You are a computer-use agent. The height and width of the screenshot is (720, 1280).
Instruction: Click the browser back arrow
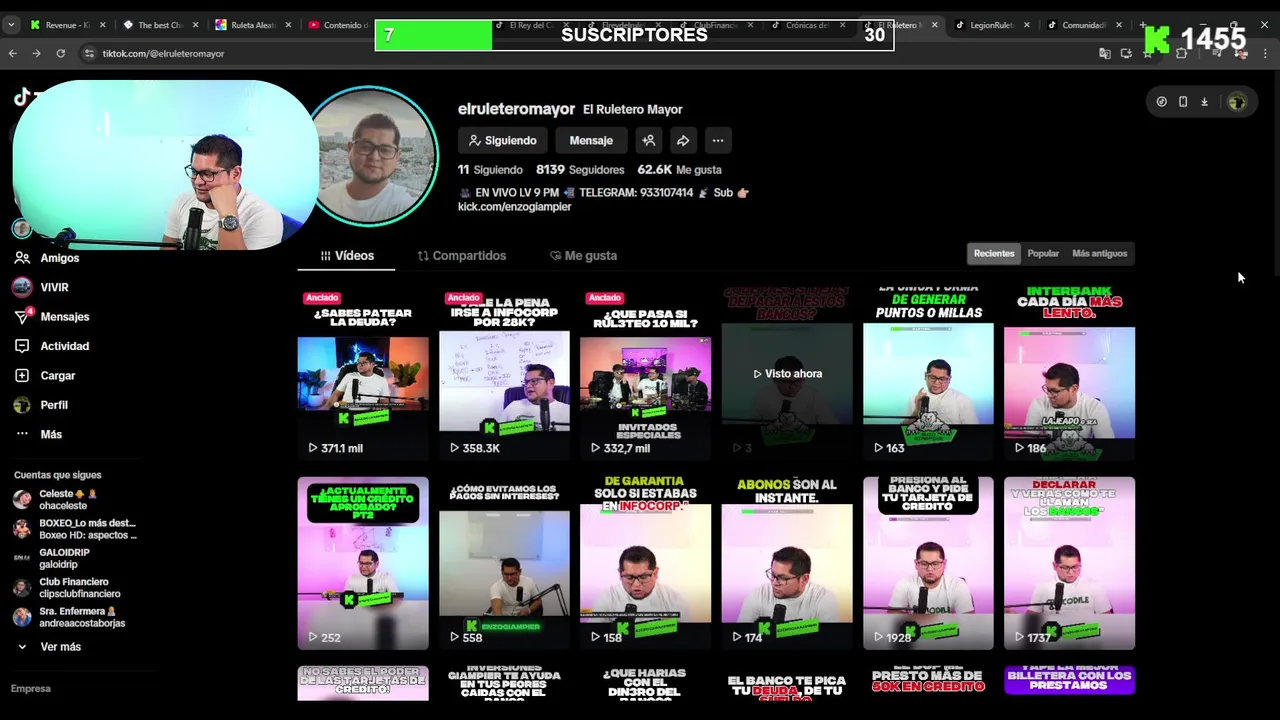[x=13, y=53]
